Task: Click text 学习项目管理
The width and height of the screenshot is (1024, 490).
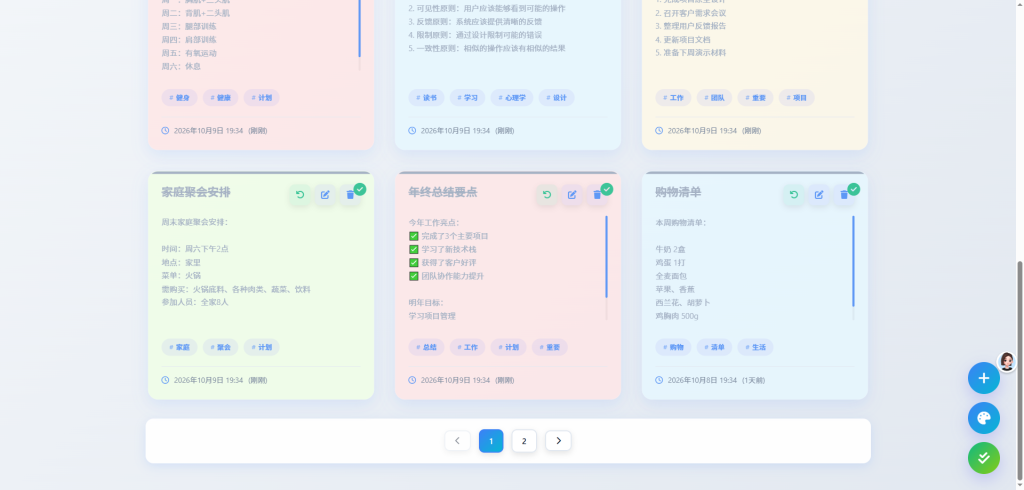Action: 432,316
